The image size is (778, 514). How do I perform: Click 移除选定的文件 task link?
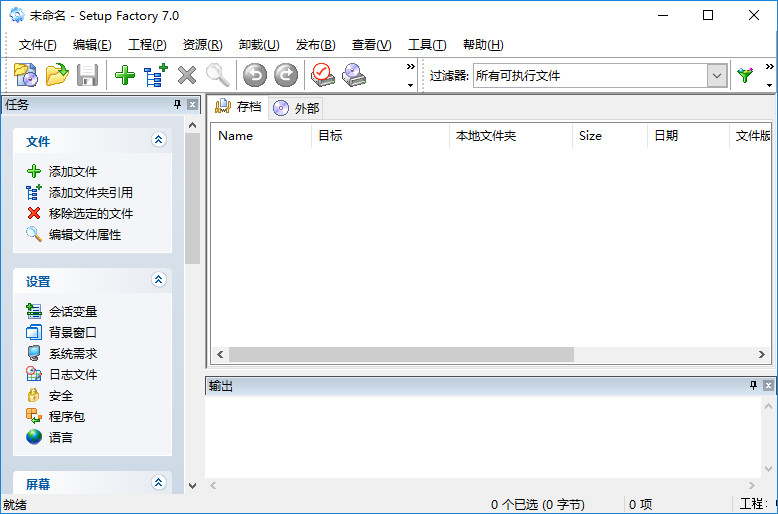pyautogui.click(x=91, y=214)
